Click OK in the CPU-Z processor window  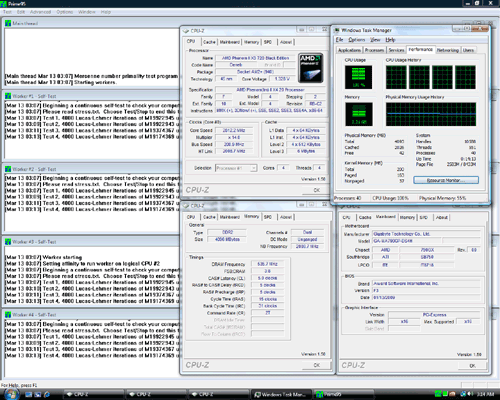click(x=316, y=190)
